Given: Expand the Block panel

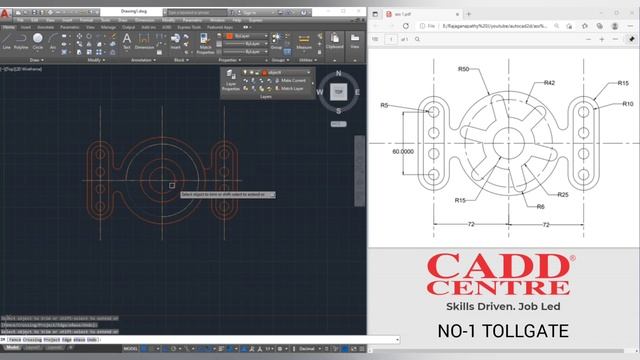Looking at the screenshot, I should tap(181, 60).
